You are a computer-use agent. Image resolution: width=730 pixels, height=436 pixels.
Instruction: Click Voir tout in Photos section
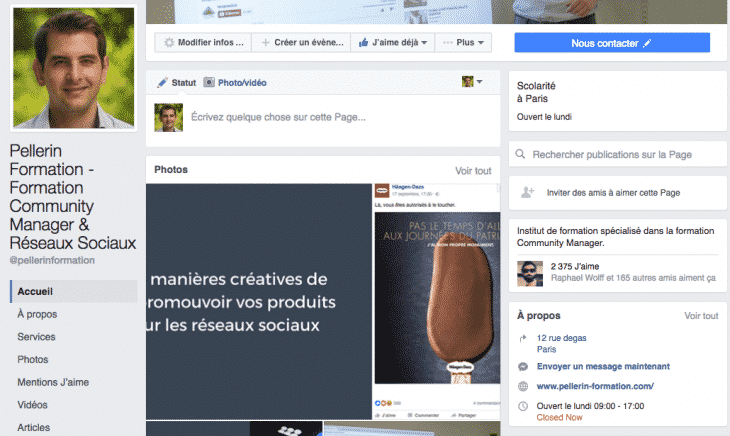tap(473, 171)
